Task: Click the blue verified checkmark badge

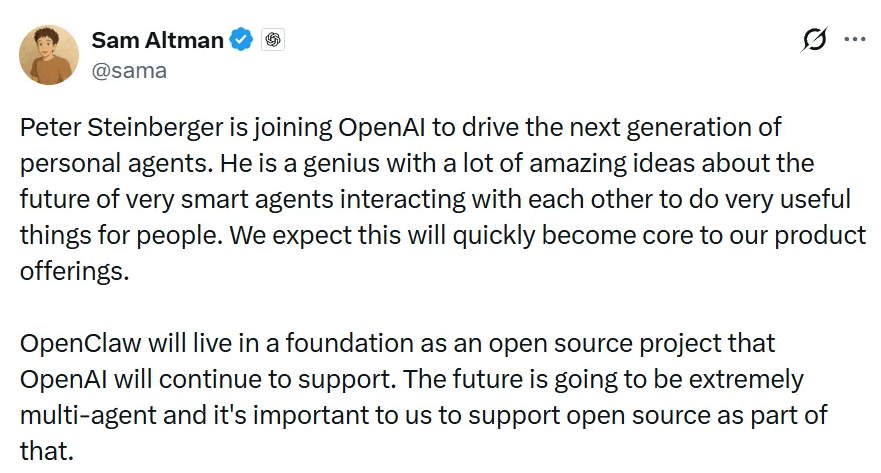Action: pos(241,40)
